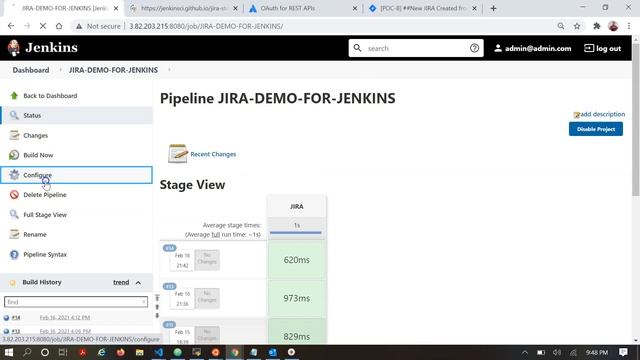Click the browser address bar URL
Viewport: 640px width, 360px height.
(206, 26)
